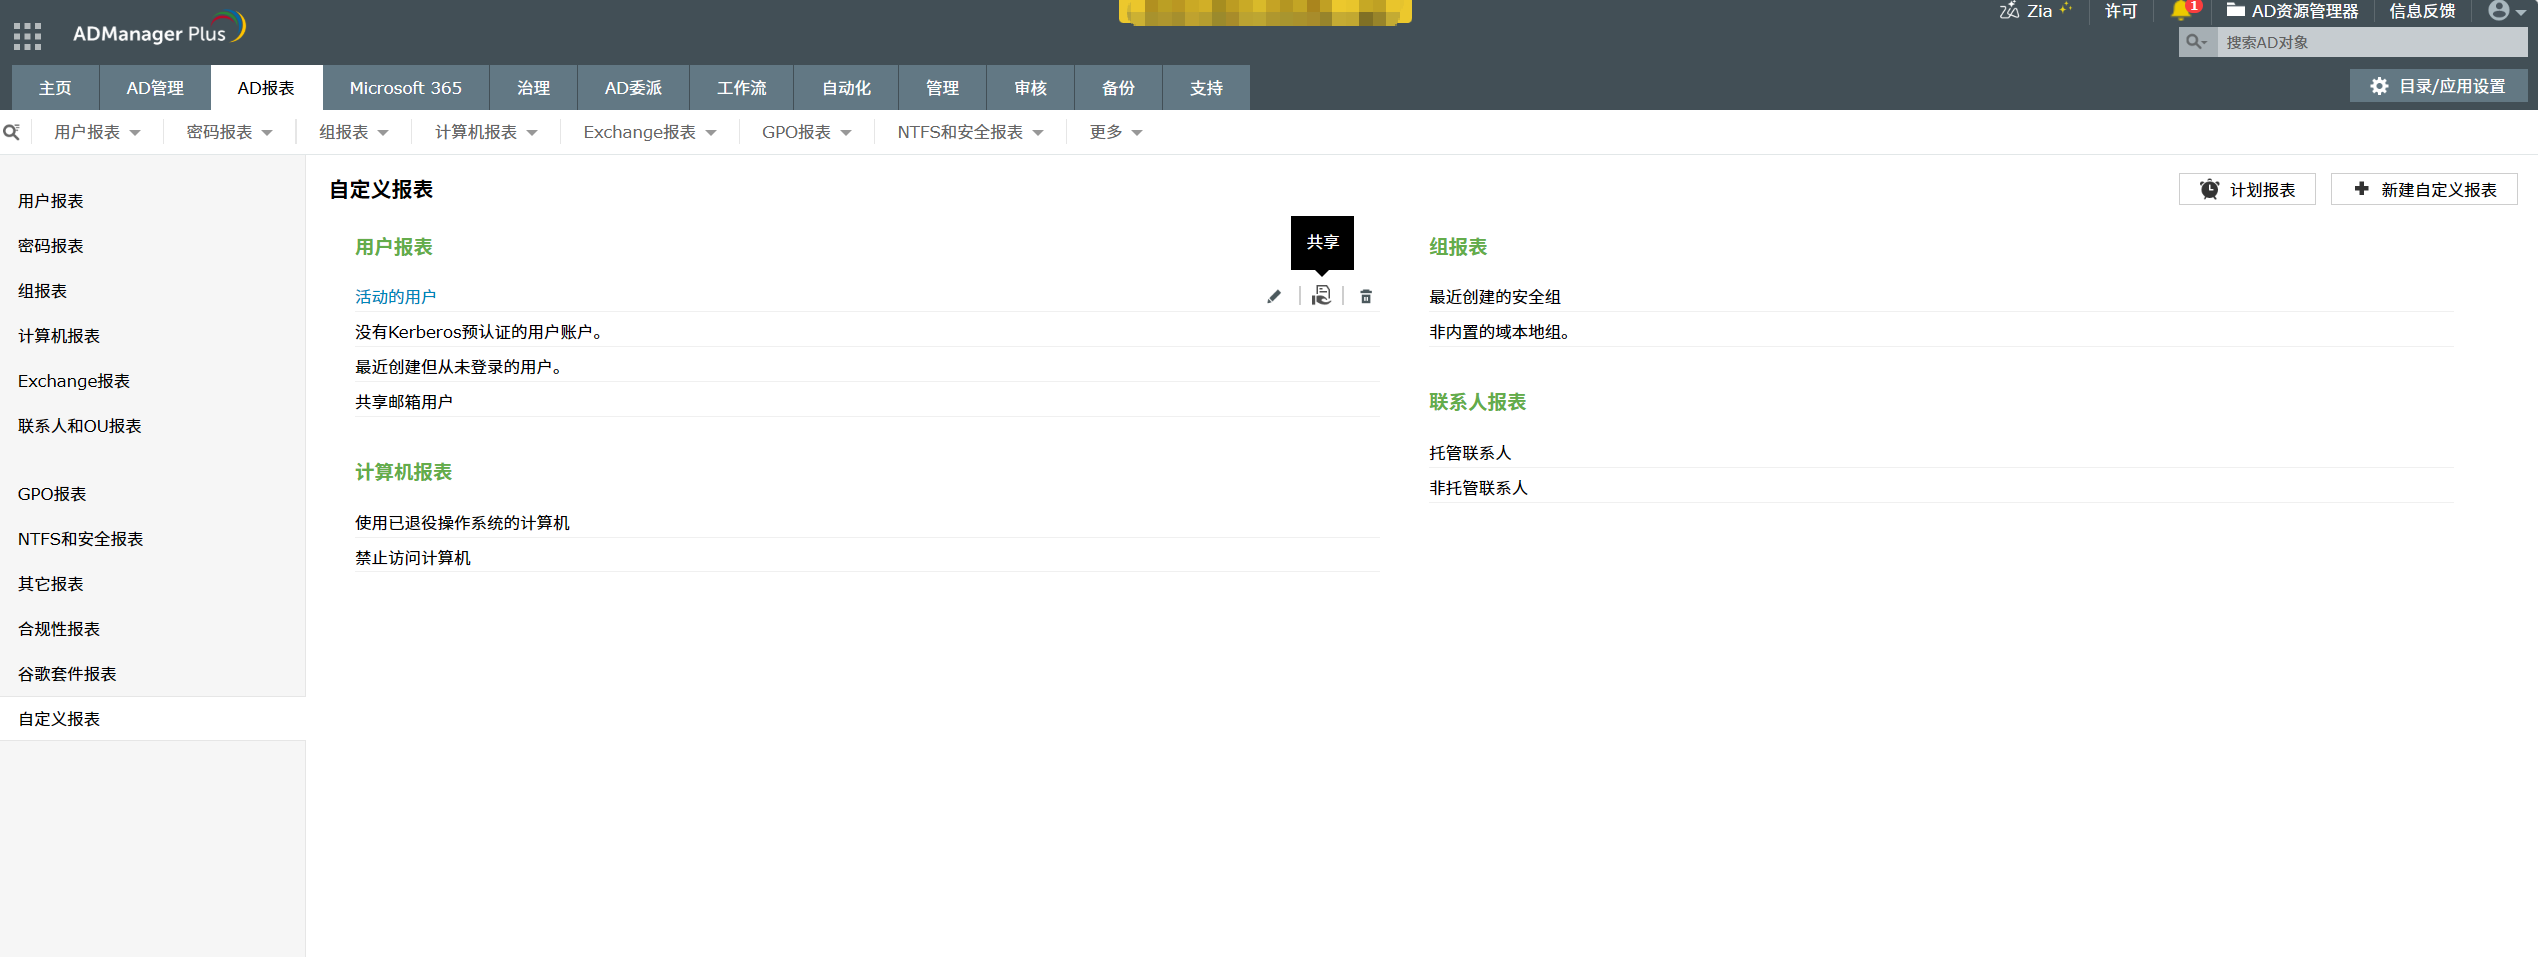Open the 更多 dropdown menu
The height and width of the screenshot is (957, 2538).
(1115, 131)
